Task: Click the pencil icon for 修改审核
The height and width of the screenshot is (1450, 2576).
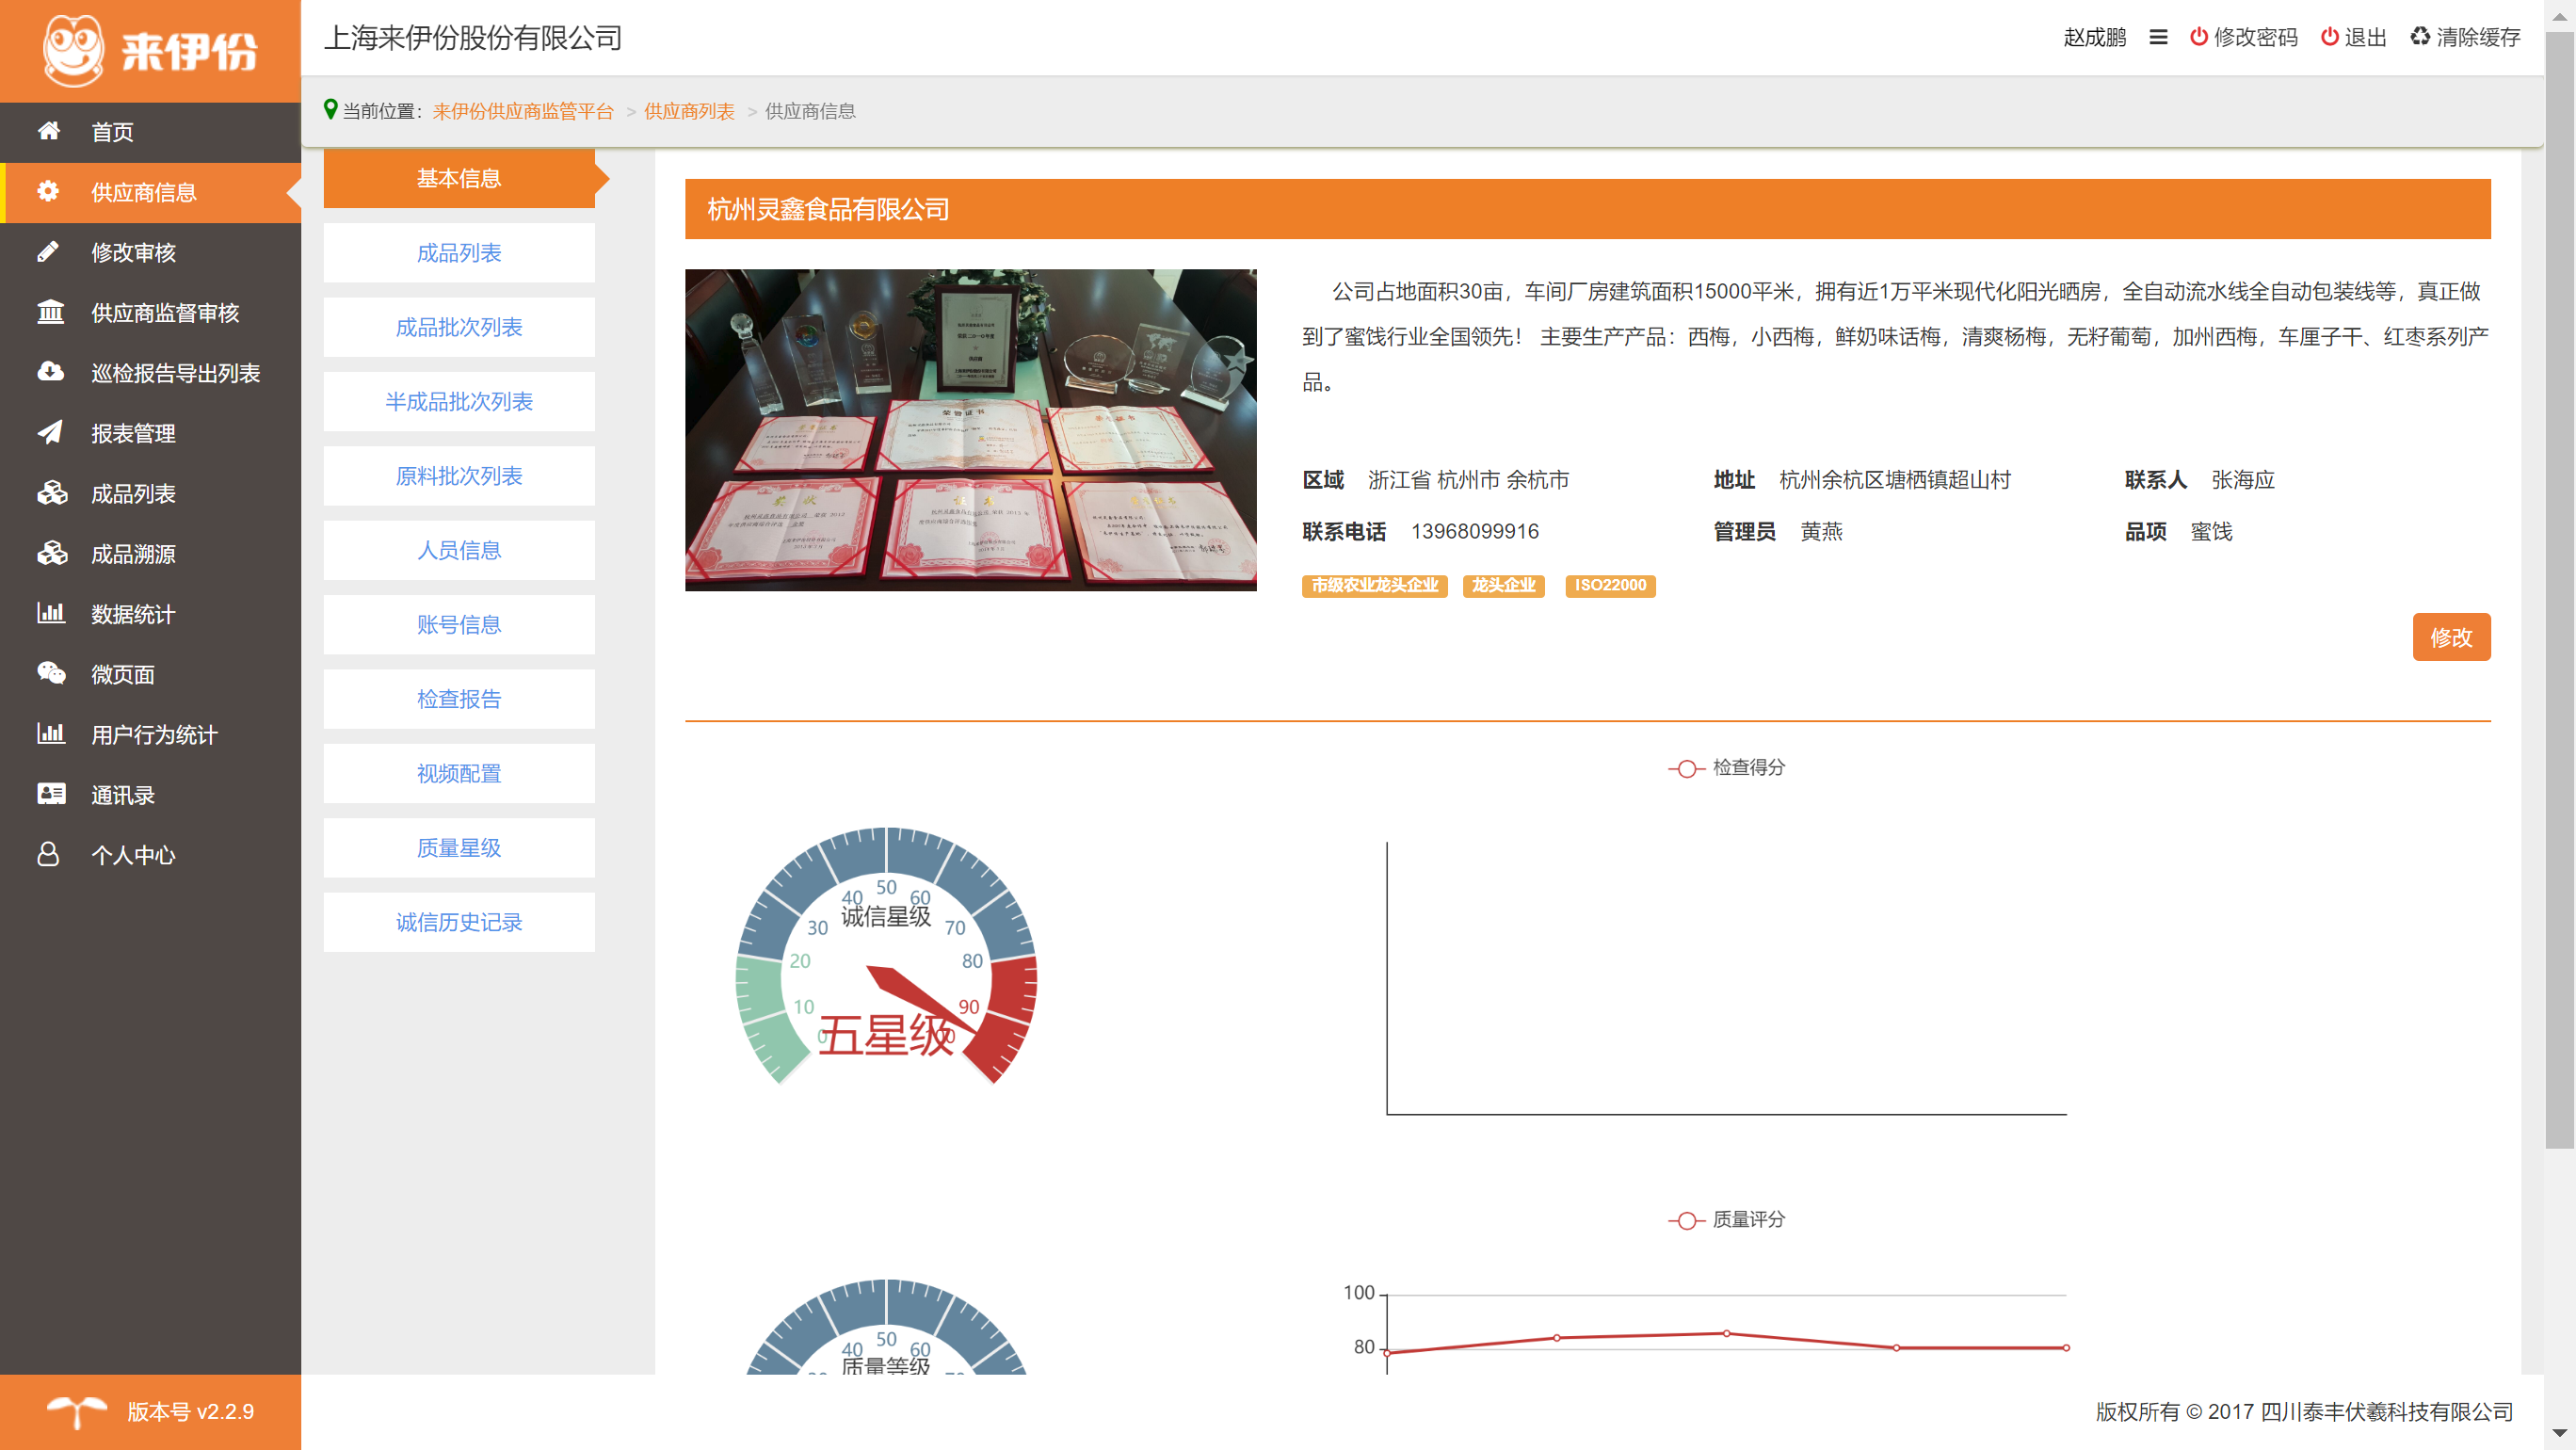Action: tap(49, 252)
